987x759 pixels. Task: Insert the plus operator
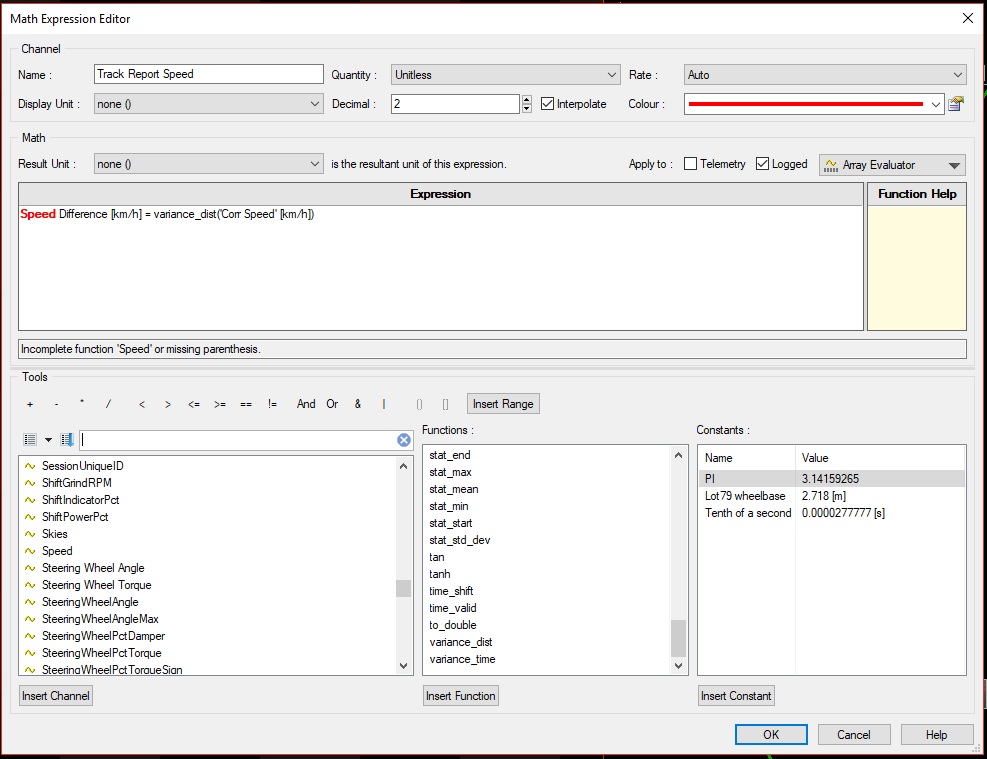[30, 404]
